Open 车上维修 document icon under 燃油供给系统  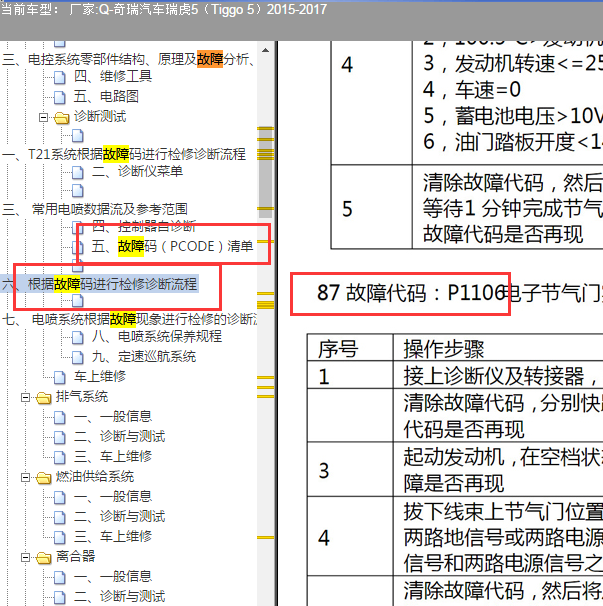pos(60,538)
